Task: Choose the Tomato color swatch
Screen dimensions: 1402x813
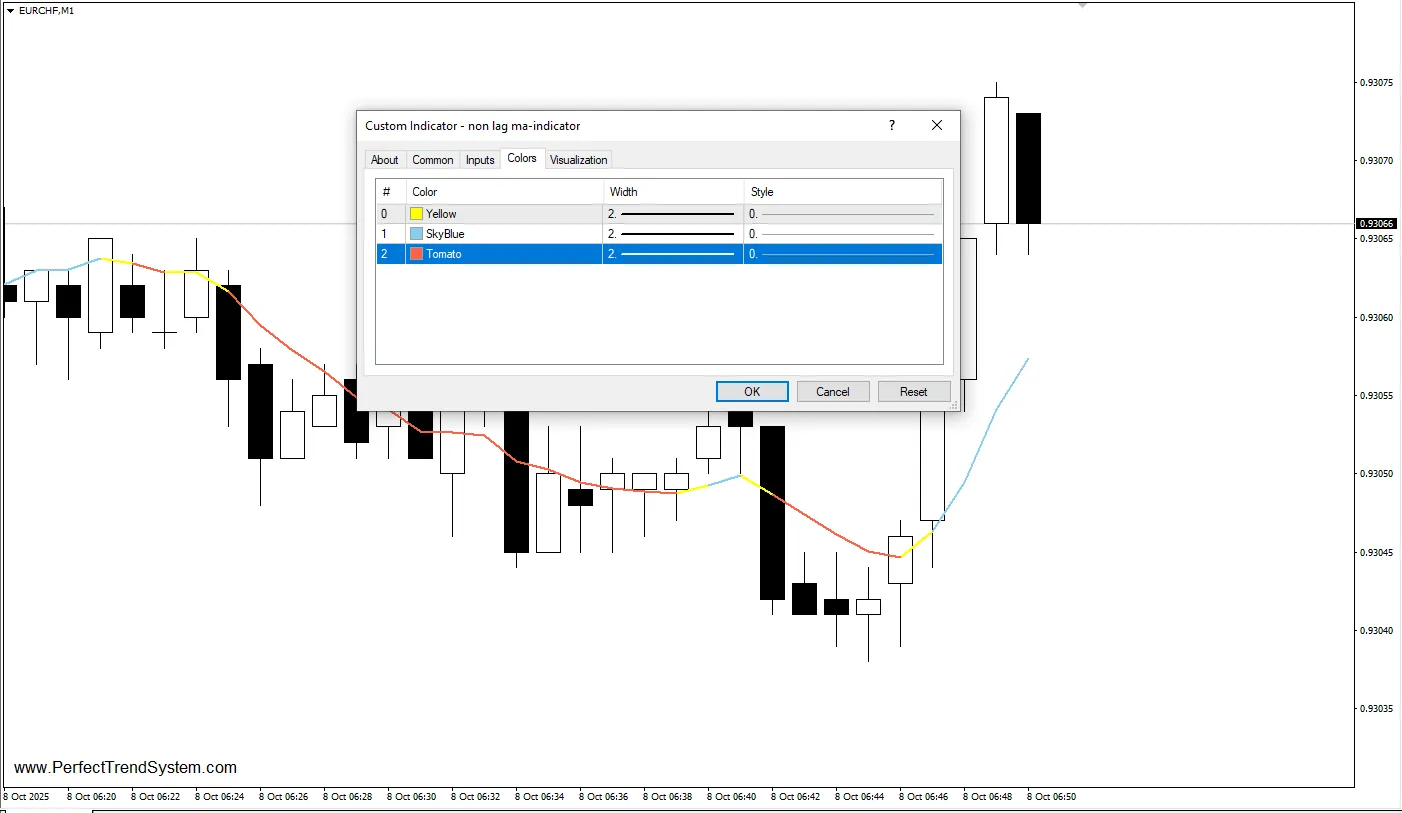Action: 417,254
